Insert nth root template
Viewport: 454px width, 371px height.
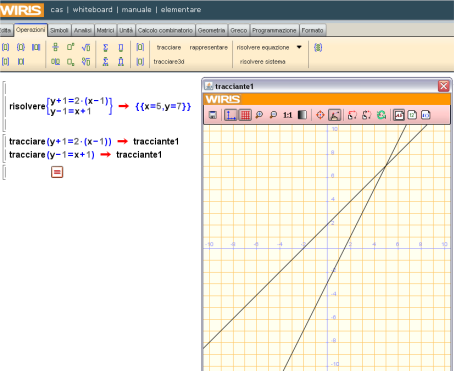click(86, 62)
